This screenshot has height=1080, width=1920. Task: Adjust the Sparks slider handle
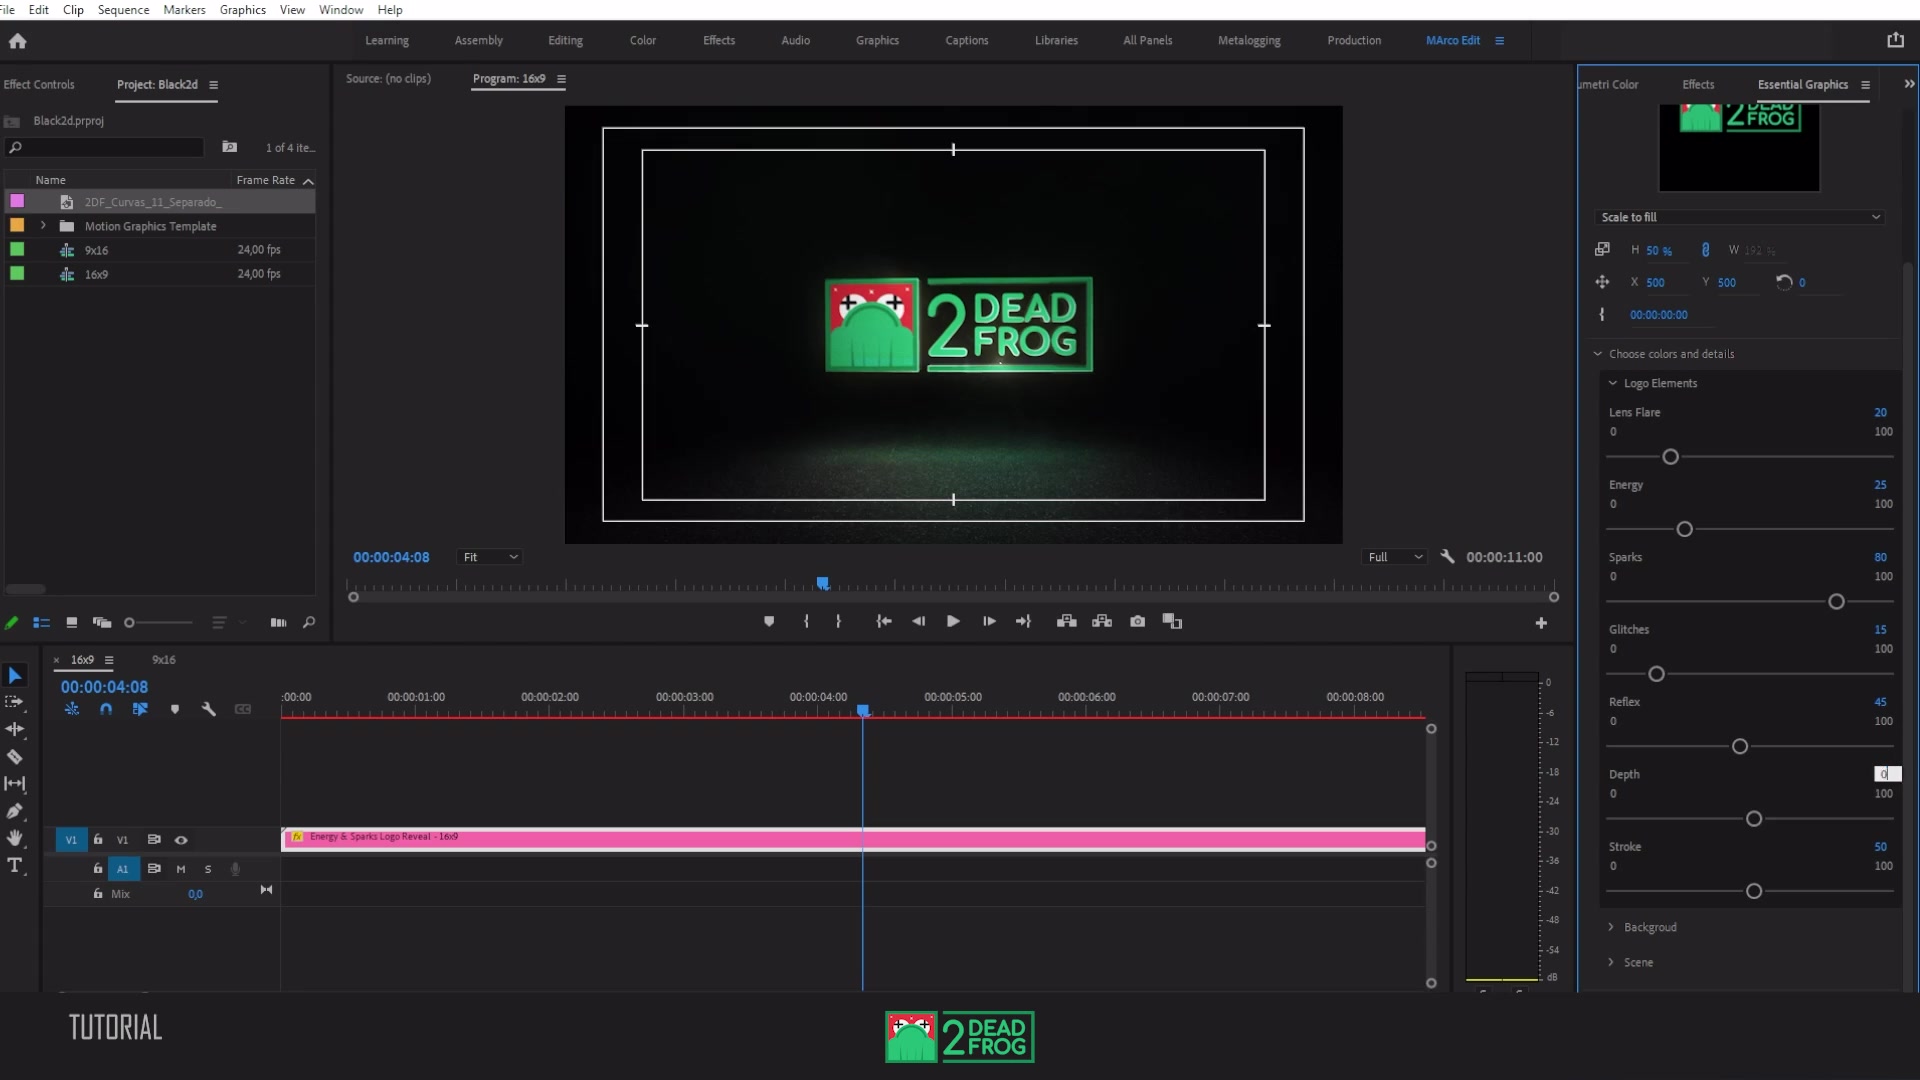tap(1836, 602)
